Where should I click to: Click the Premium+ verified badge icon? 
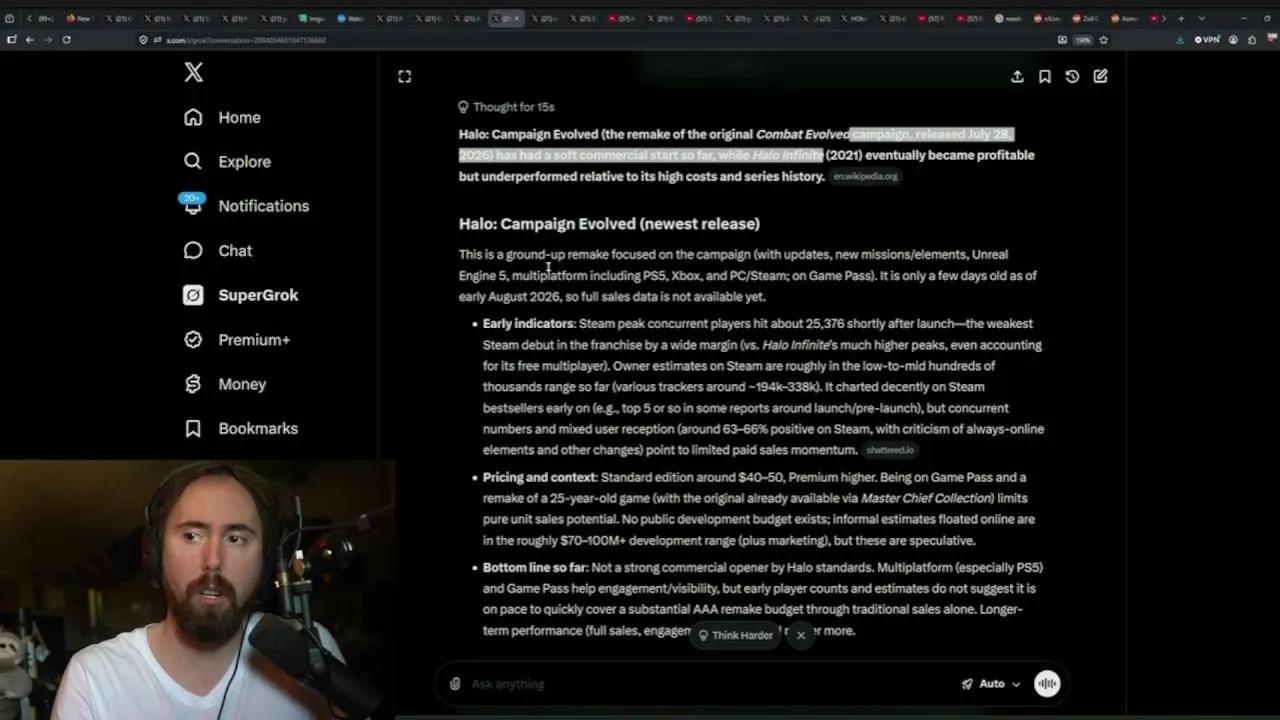click(x=193, y=340)
